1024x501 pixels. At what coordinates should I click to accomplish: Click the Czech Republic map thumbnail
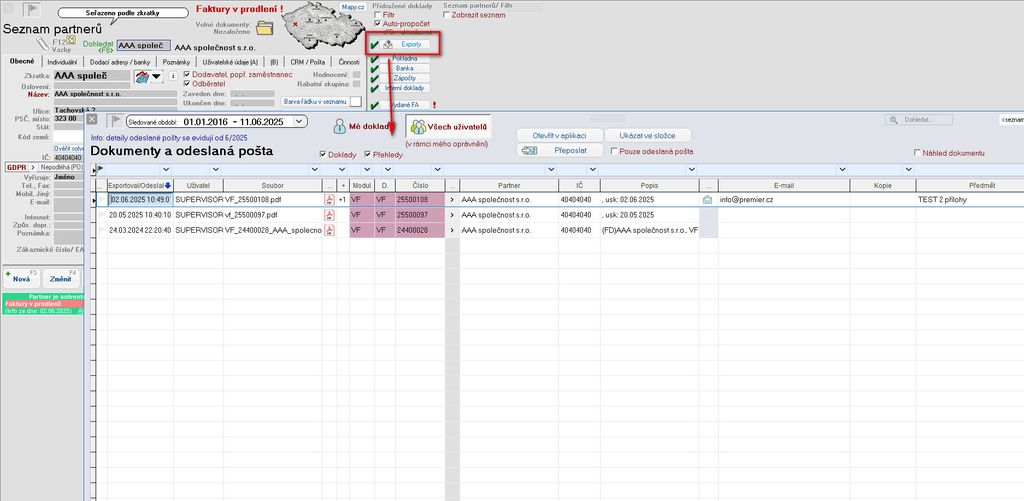(x=321, y=23)
